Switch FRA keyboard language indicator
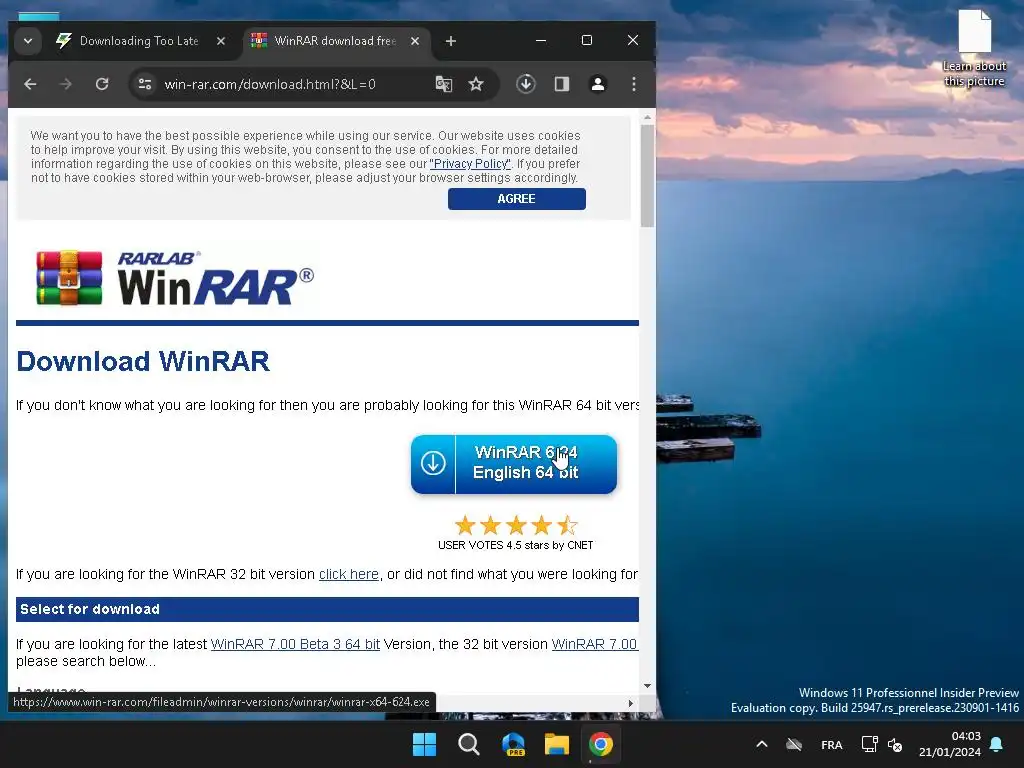This screenshot has width=1024, height=768. [x=831, y=744]
